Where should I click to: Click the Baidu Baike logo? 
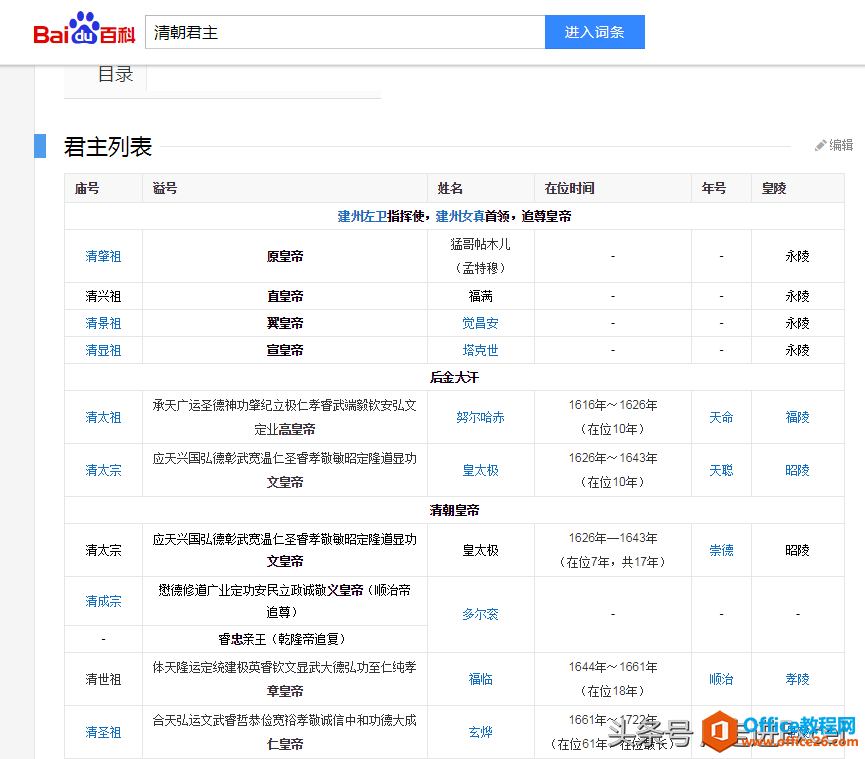(84, 29)
